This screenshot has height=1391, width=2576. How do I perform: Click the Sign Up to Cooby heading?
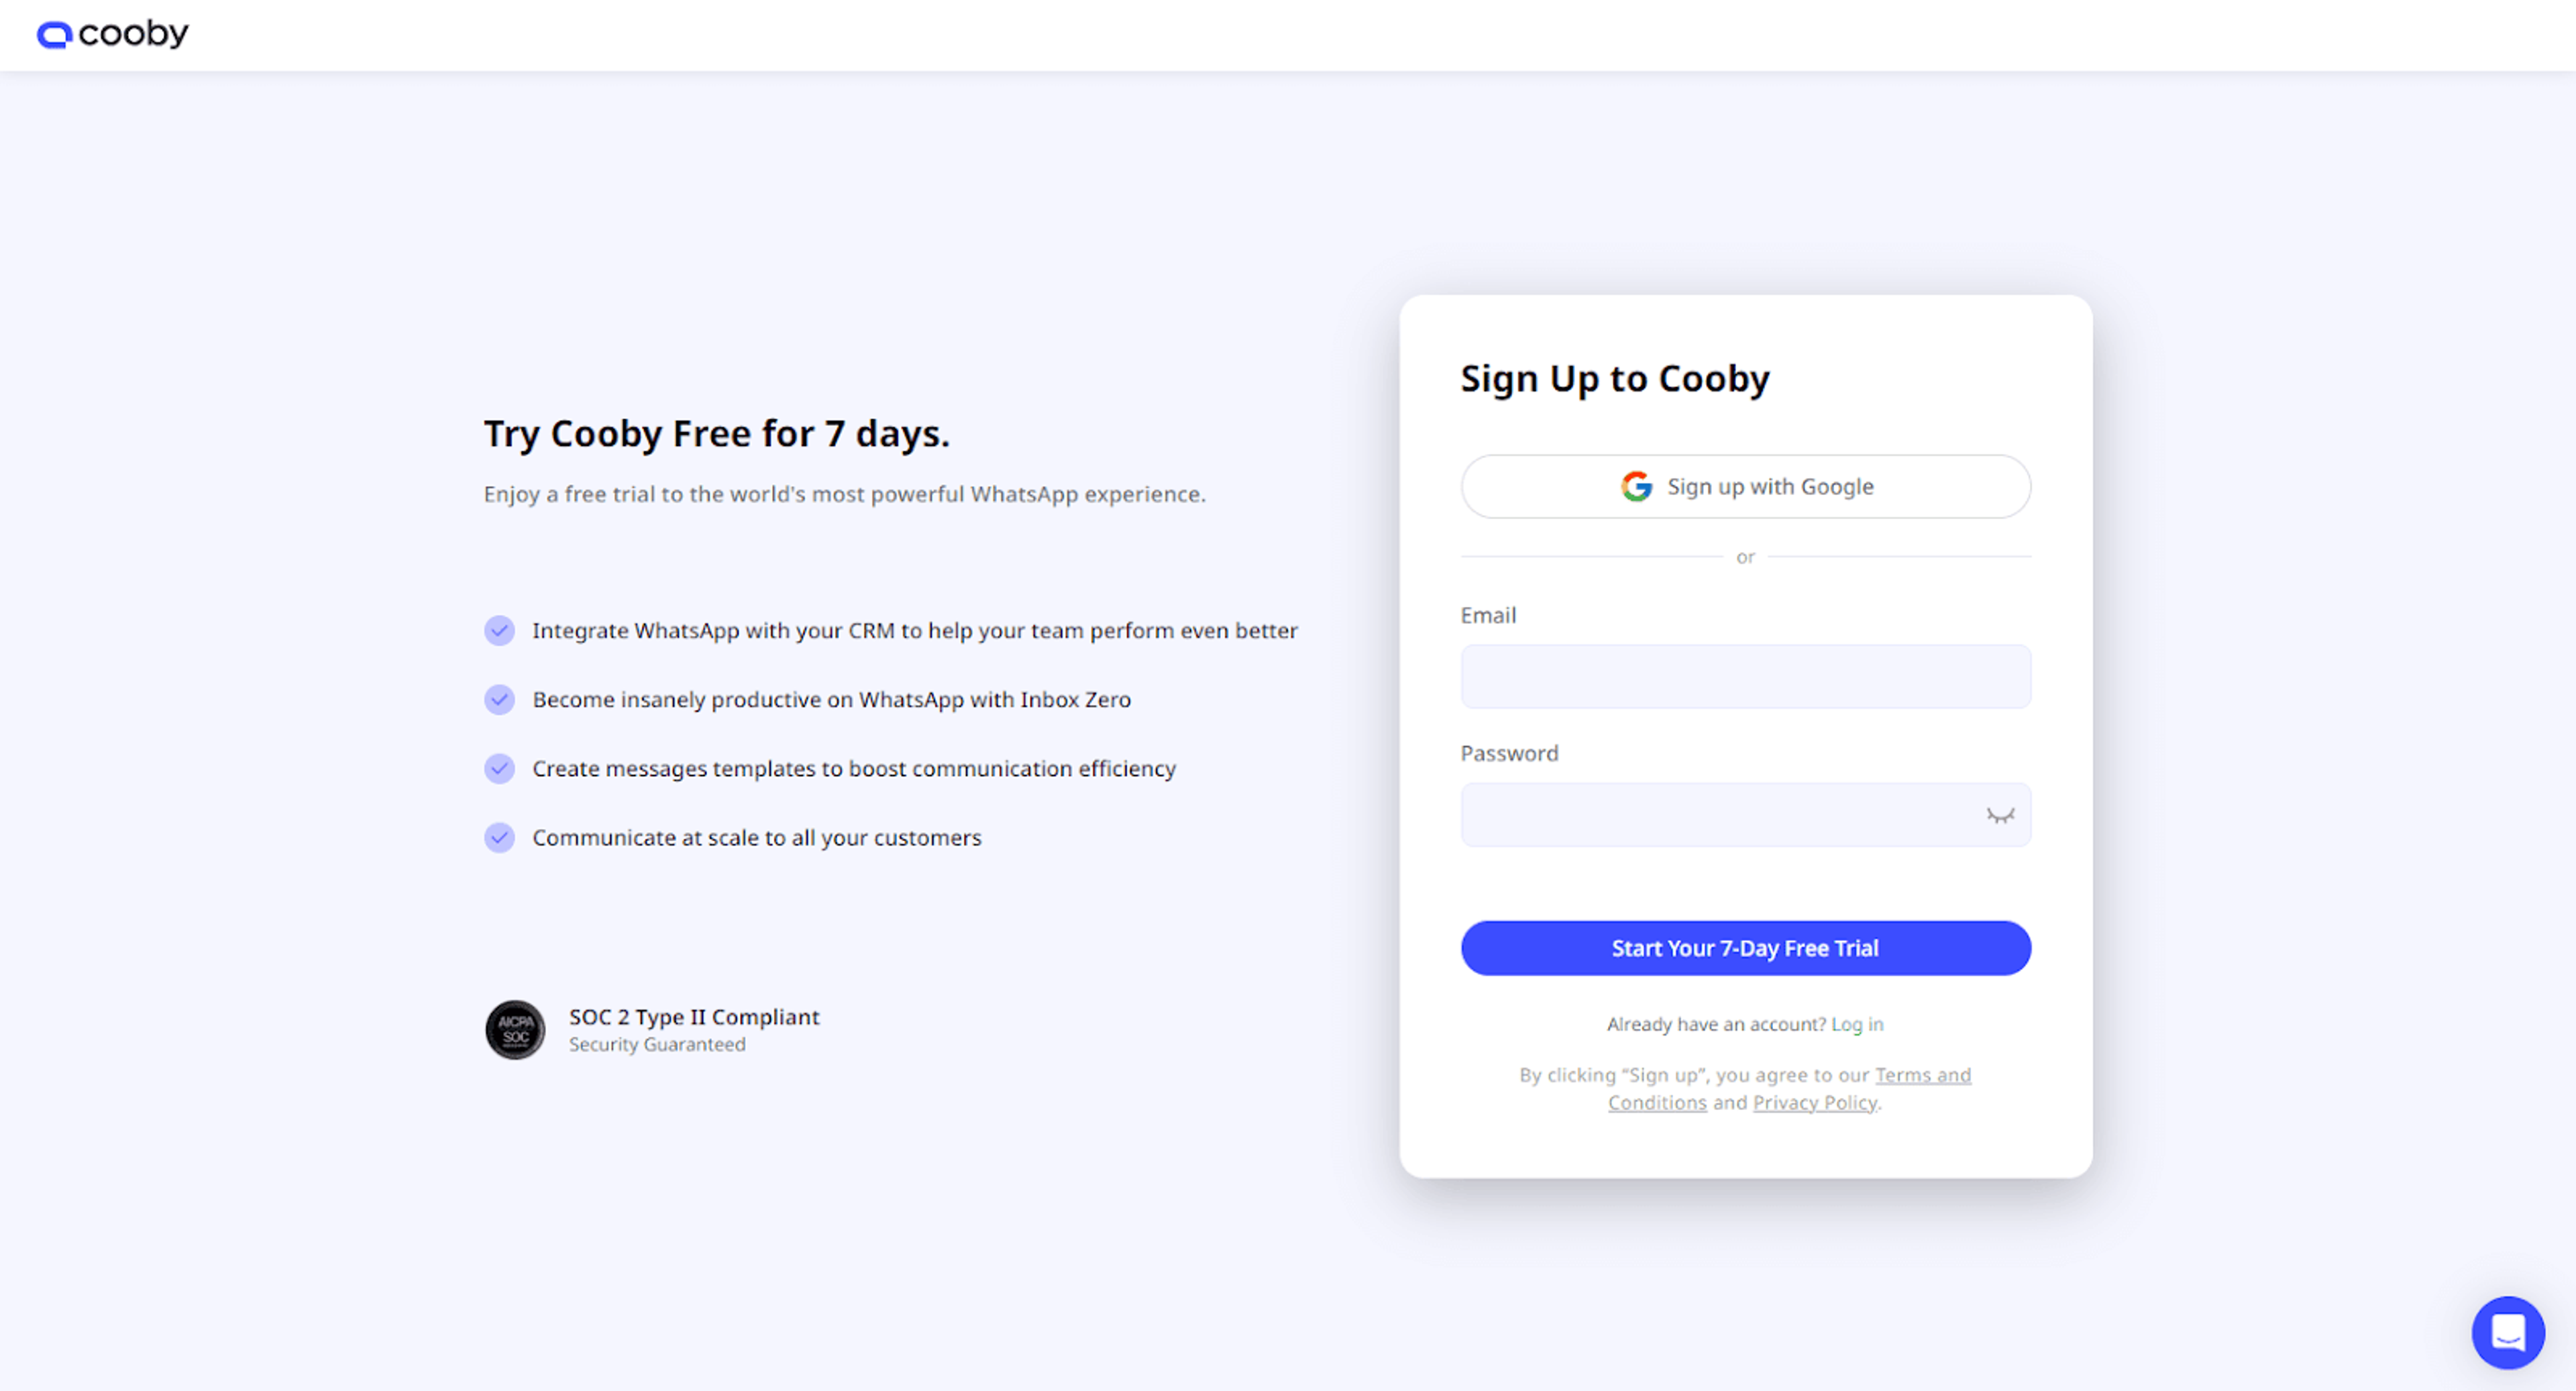click(x=1615, y=379)
